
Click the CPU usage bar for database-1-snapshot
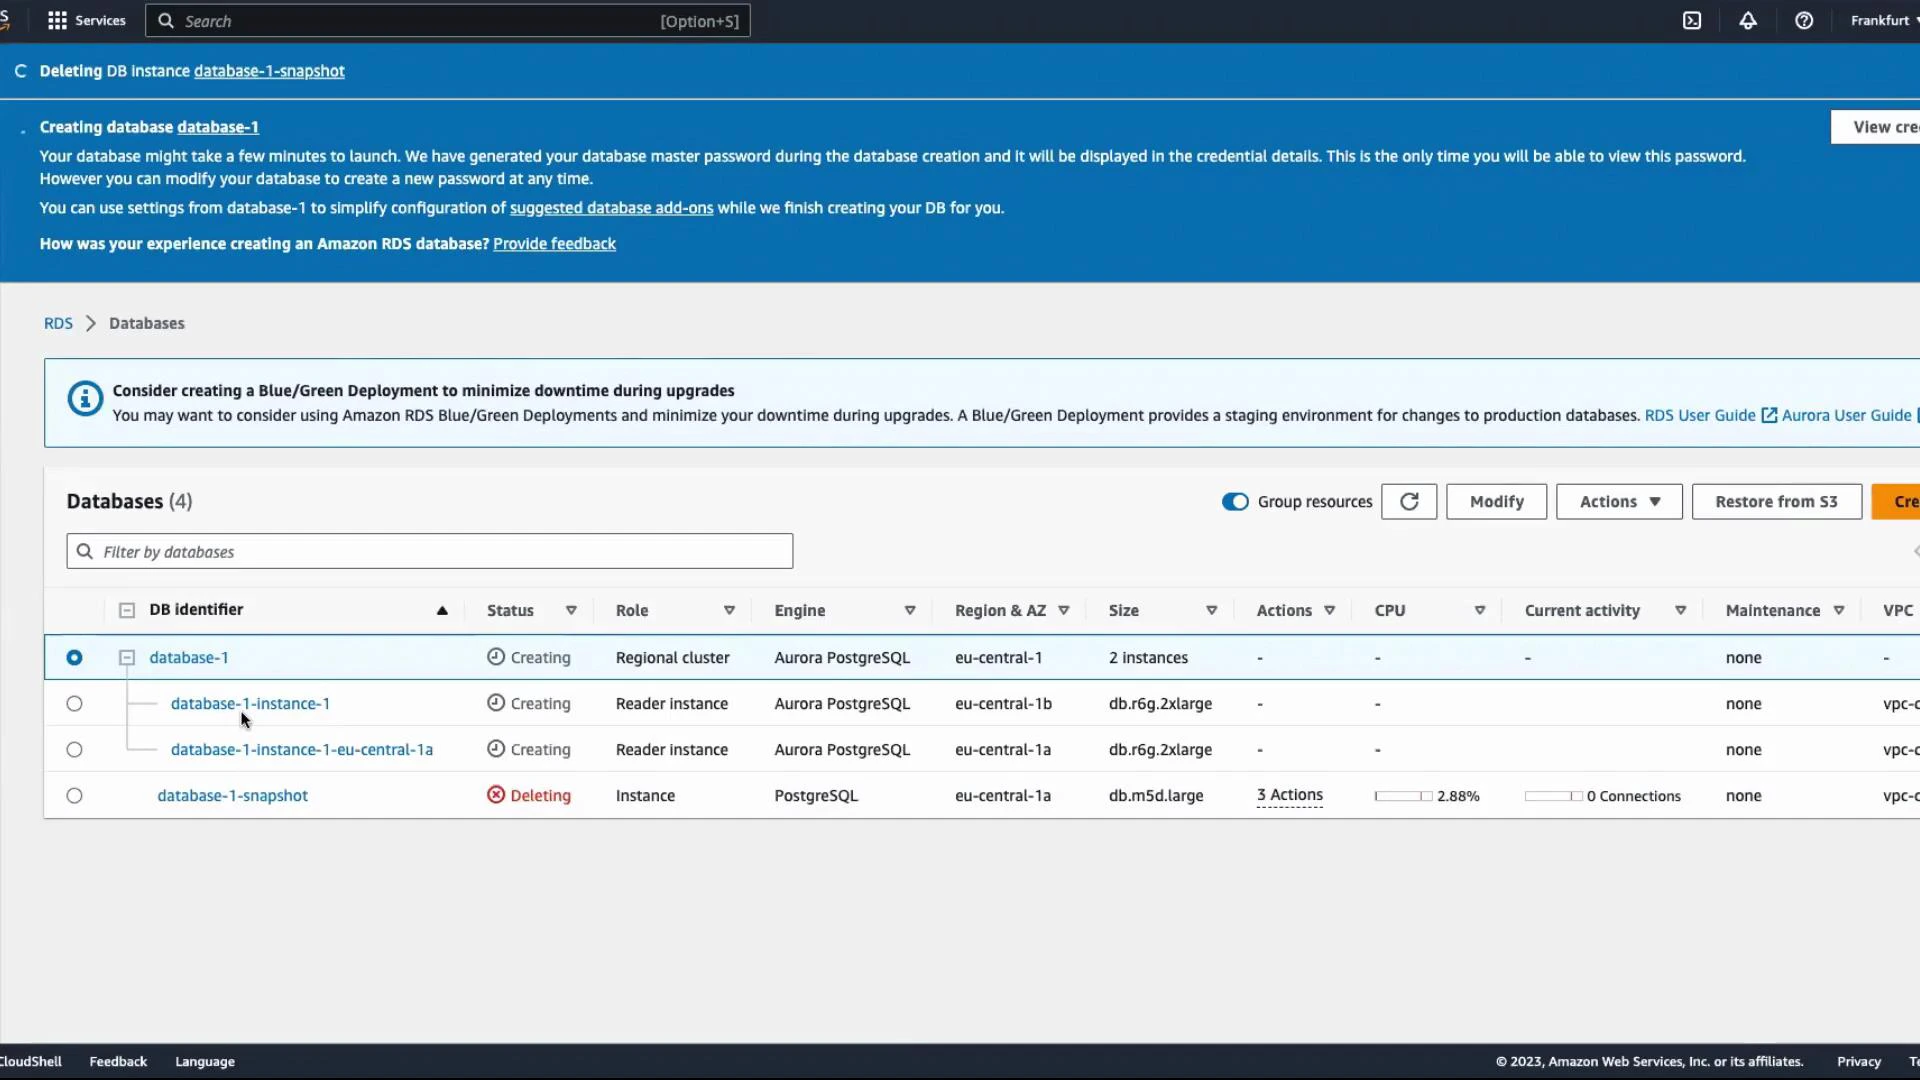click(1404, 795)
